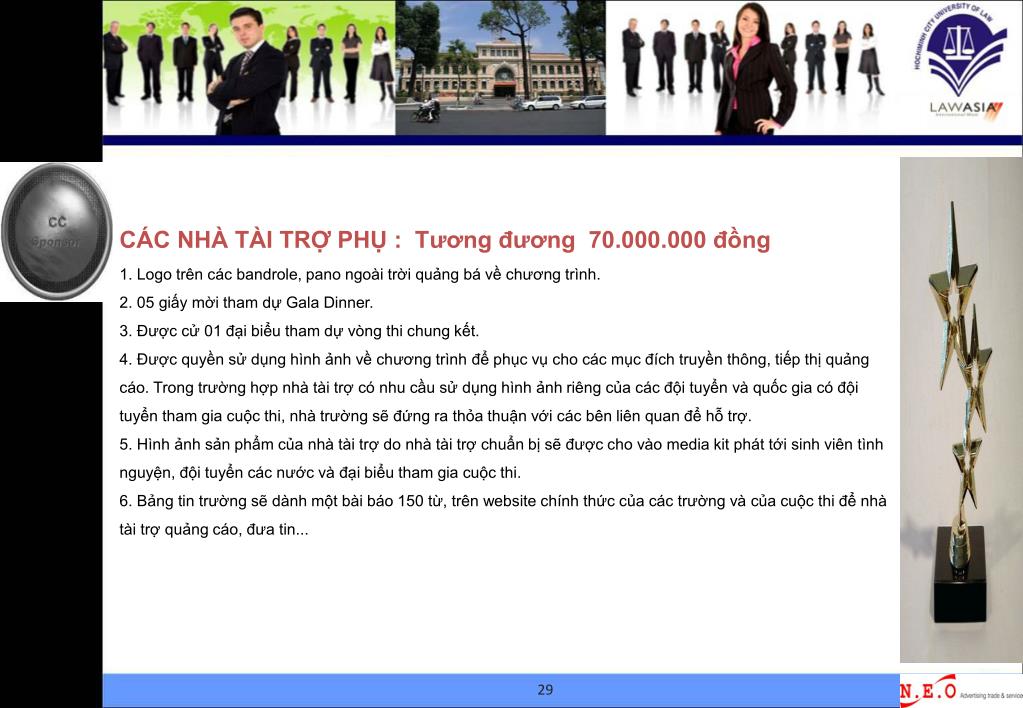Screen dimensions: 1023x708
Task: Click line '1. Logo trên các bandrole'
Action: (x=359, y=275)
